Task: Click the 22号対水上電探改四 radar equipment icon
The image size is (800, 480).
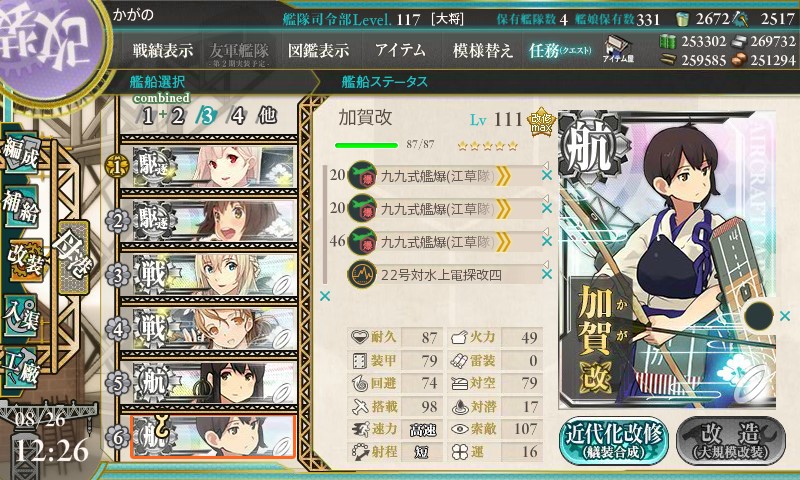Action: (362, 274)
